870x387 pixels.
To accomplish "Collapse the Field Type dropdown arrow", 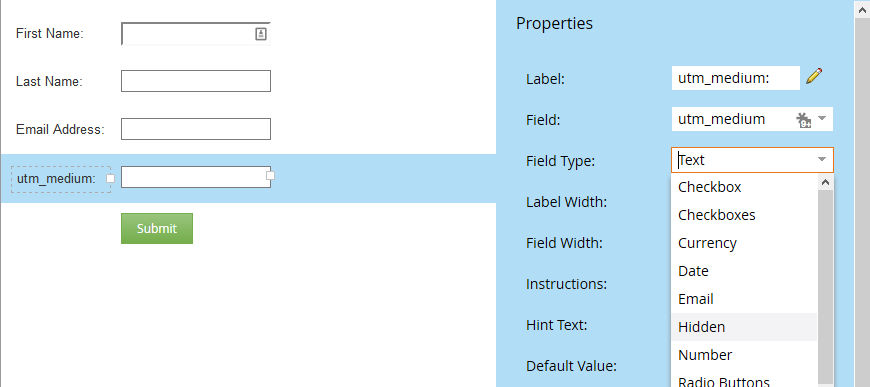I will pos(822,160).
